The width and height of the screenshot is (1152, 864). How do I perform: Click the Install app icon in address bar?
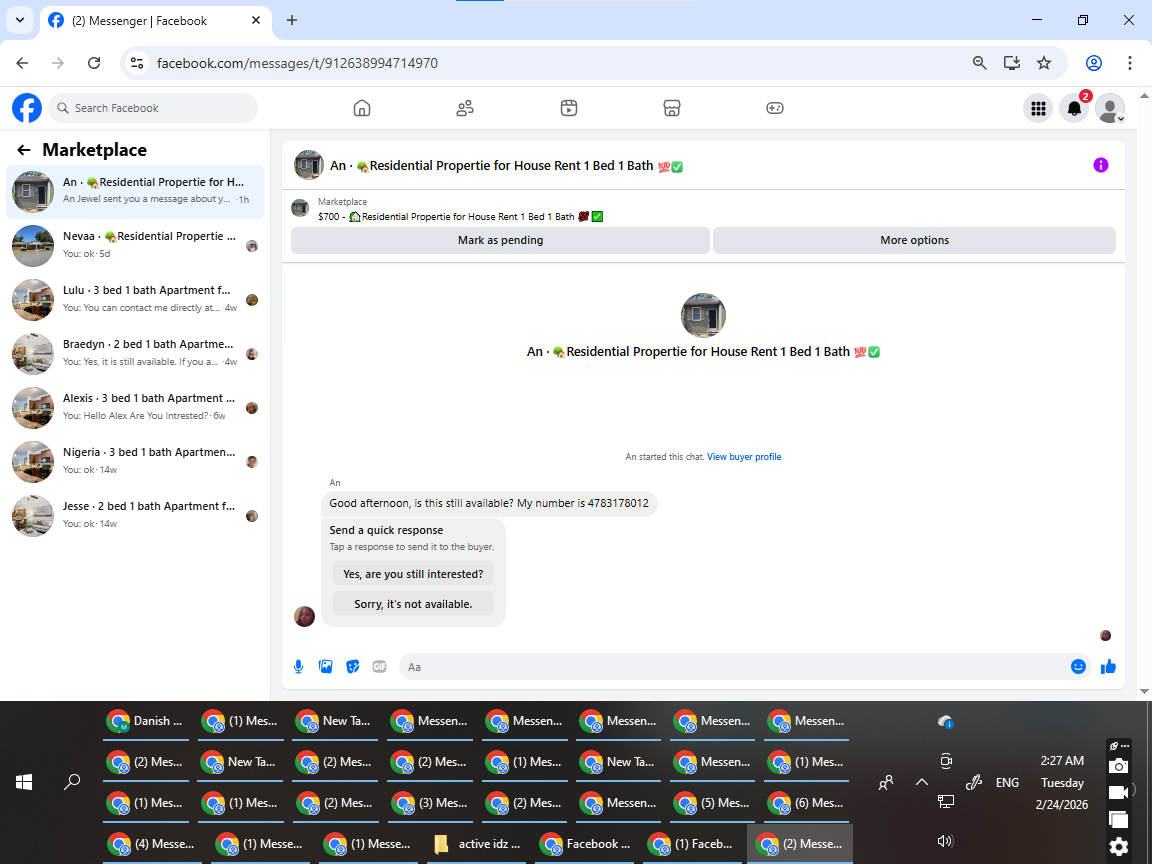click(1012, 63)
